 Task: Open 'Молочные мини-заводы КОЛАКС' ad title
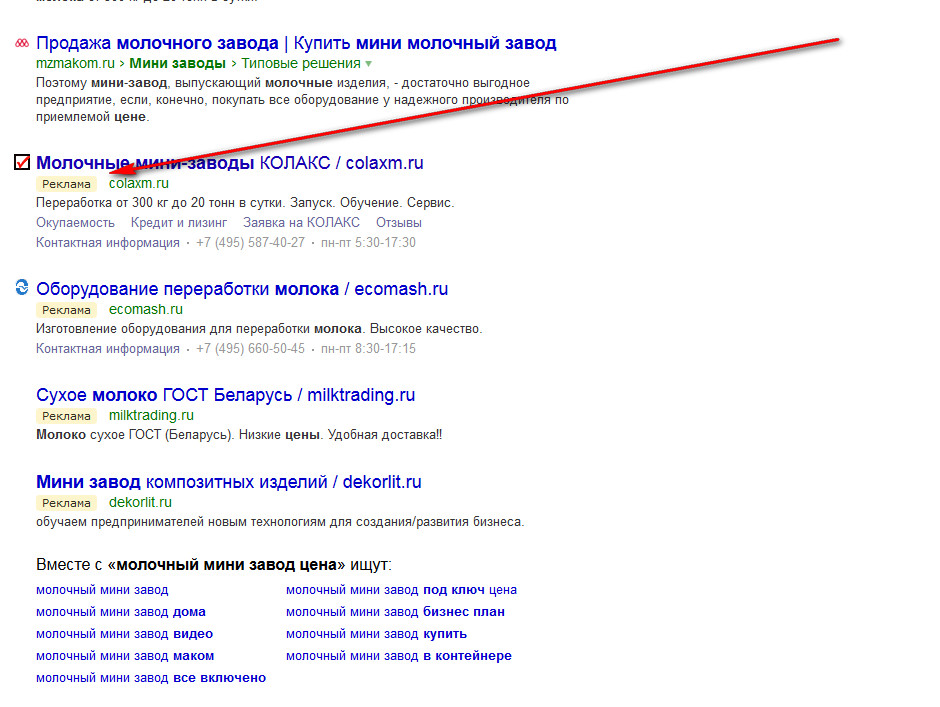tap(230, 163)
